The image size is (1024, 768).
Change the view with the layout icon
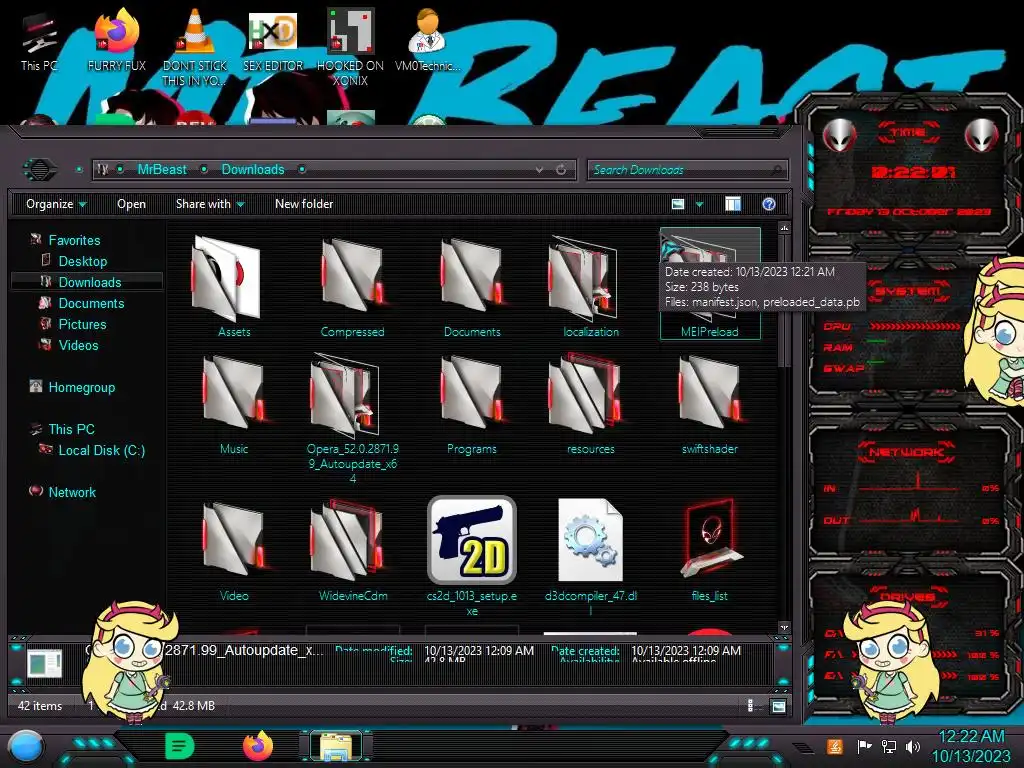tap(678, 204)
